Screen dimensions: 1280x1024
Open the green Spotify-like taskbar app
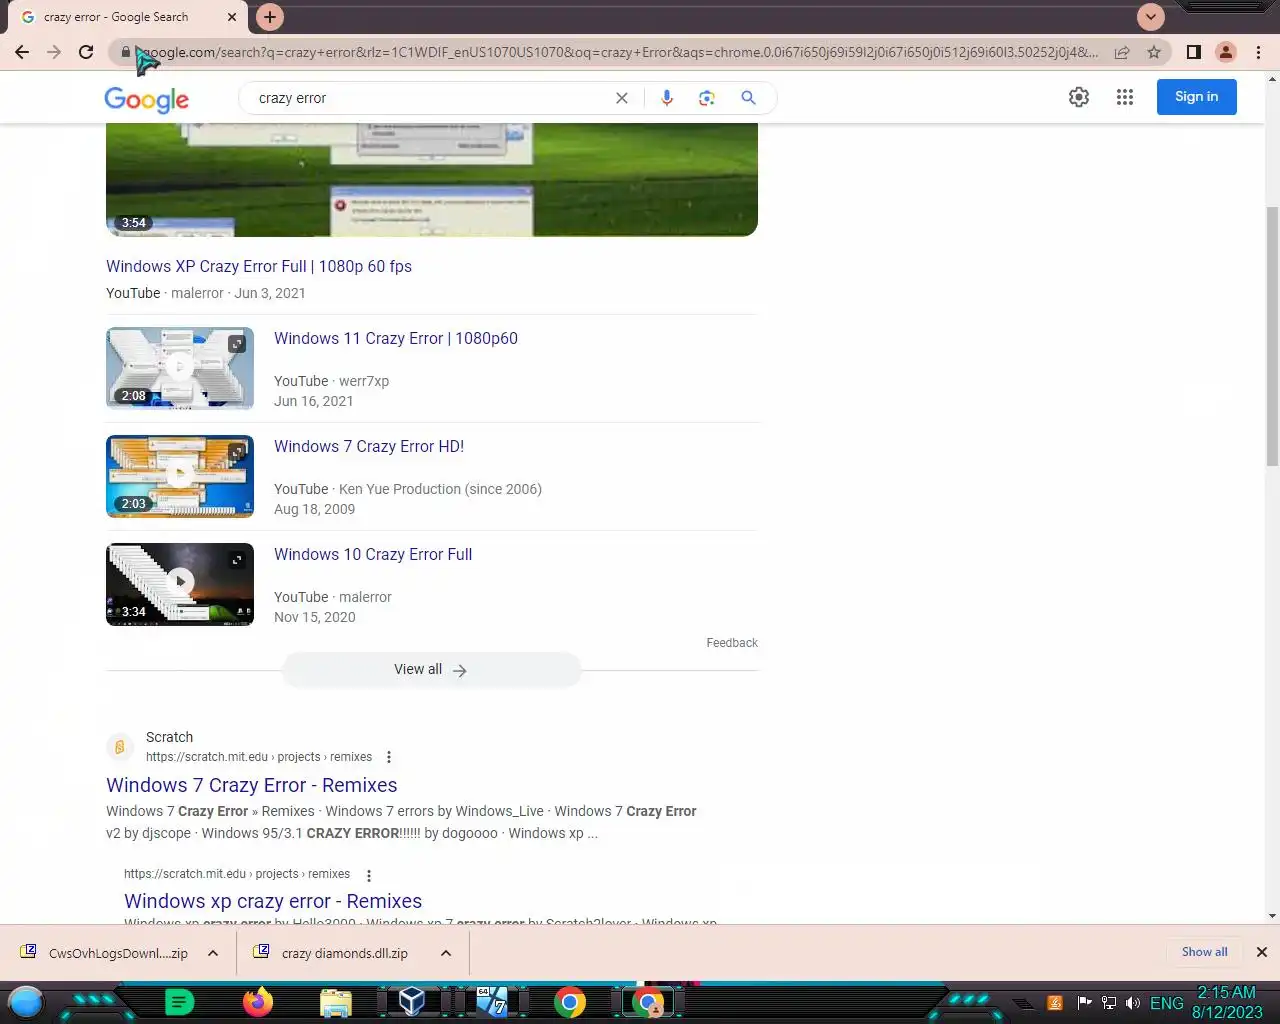click(179, 1002)
